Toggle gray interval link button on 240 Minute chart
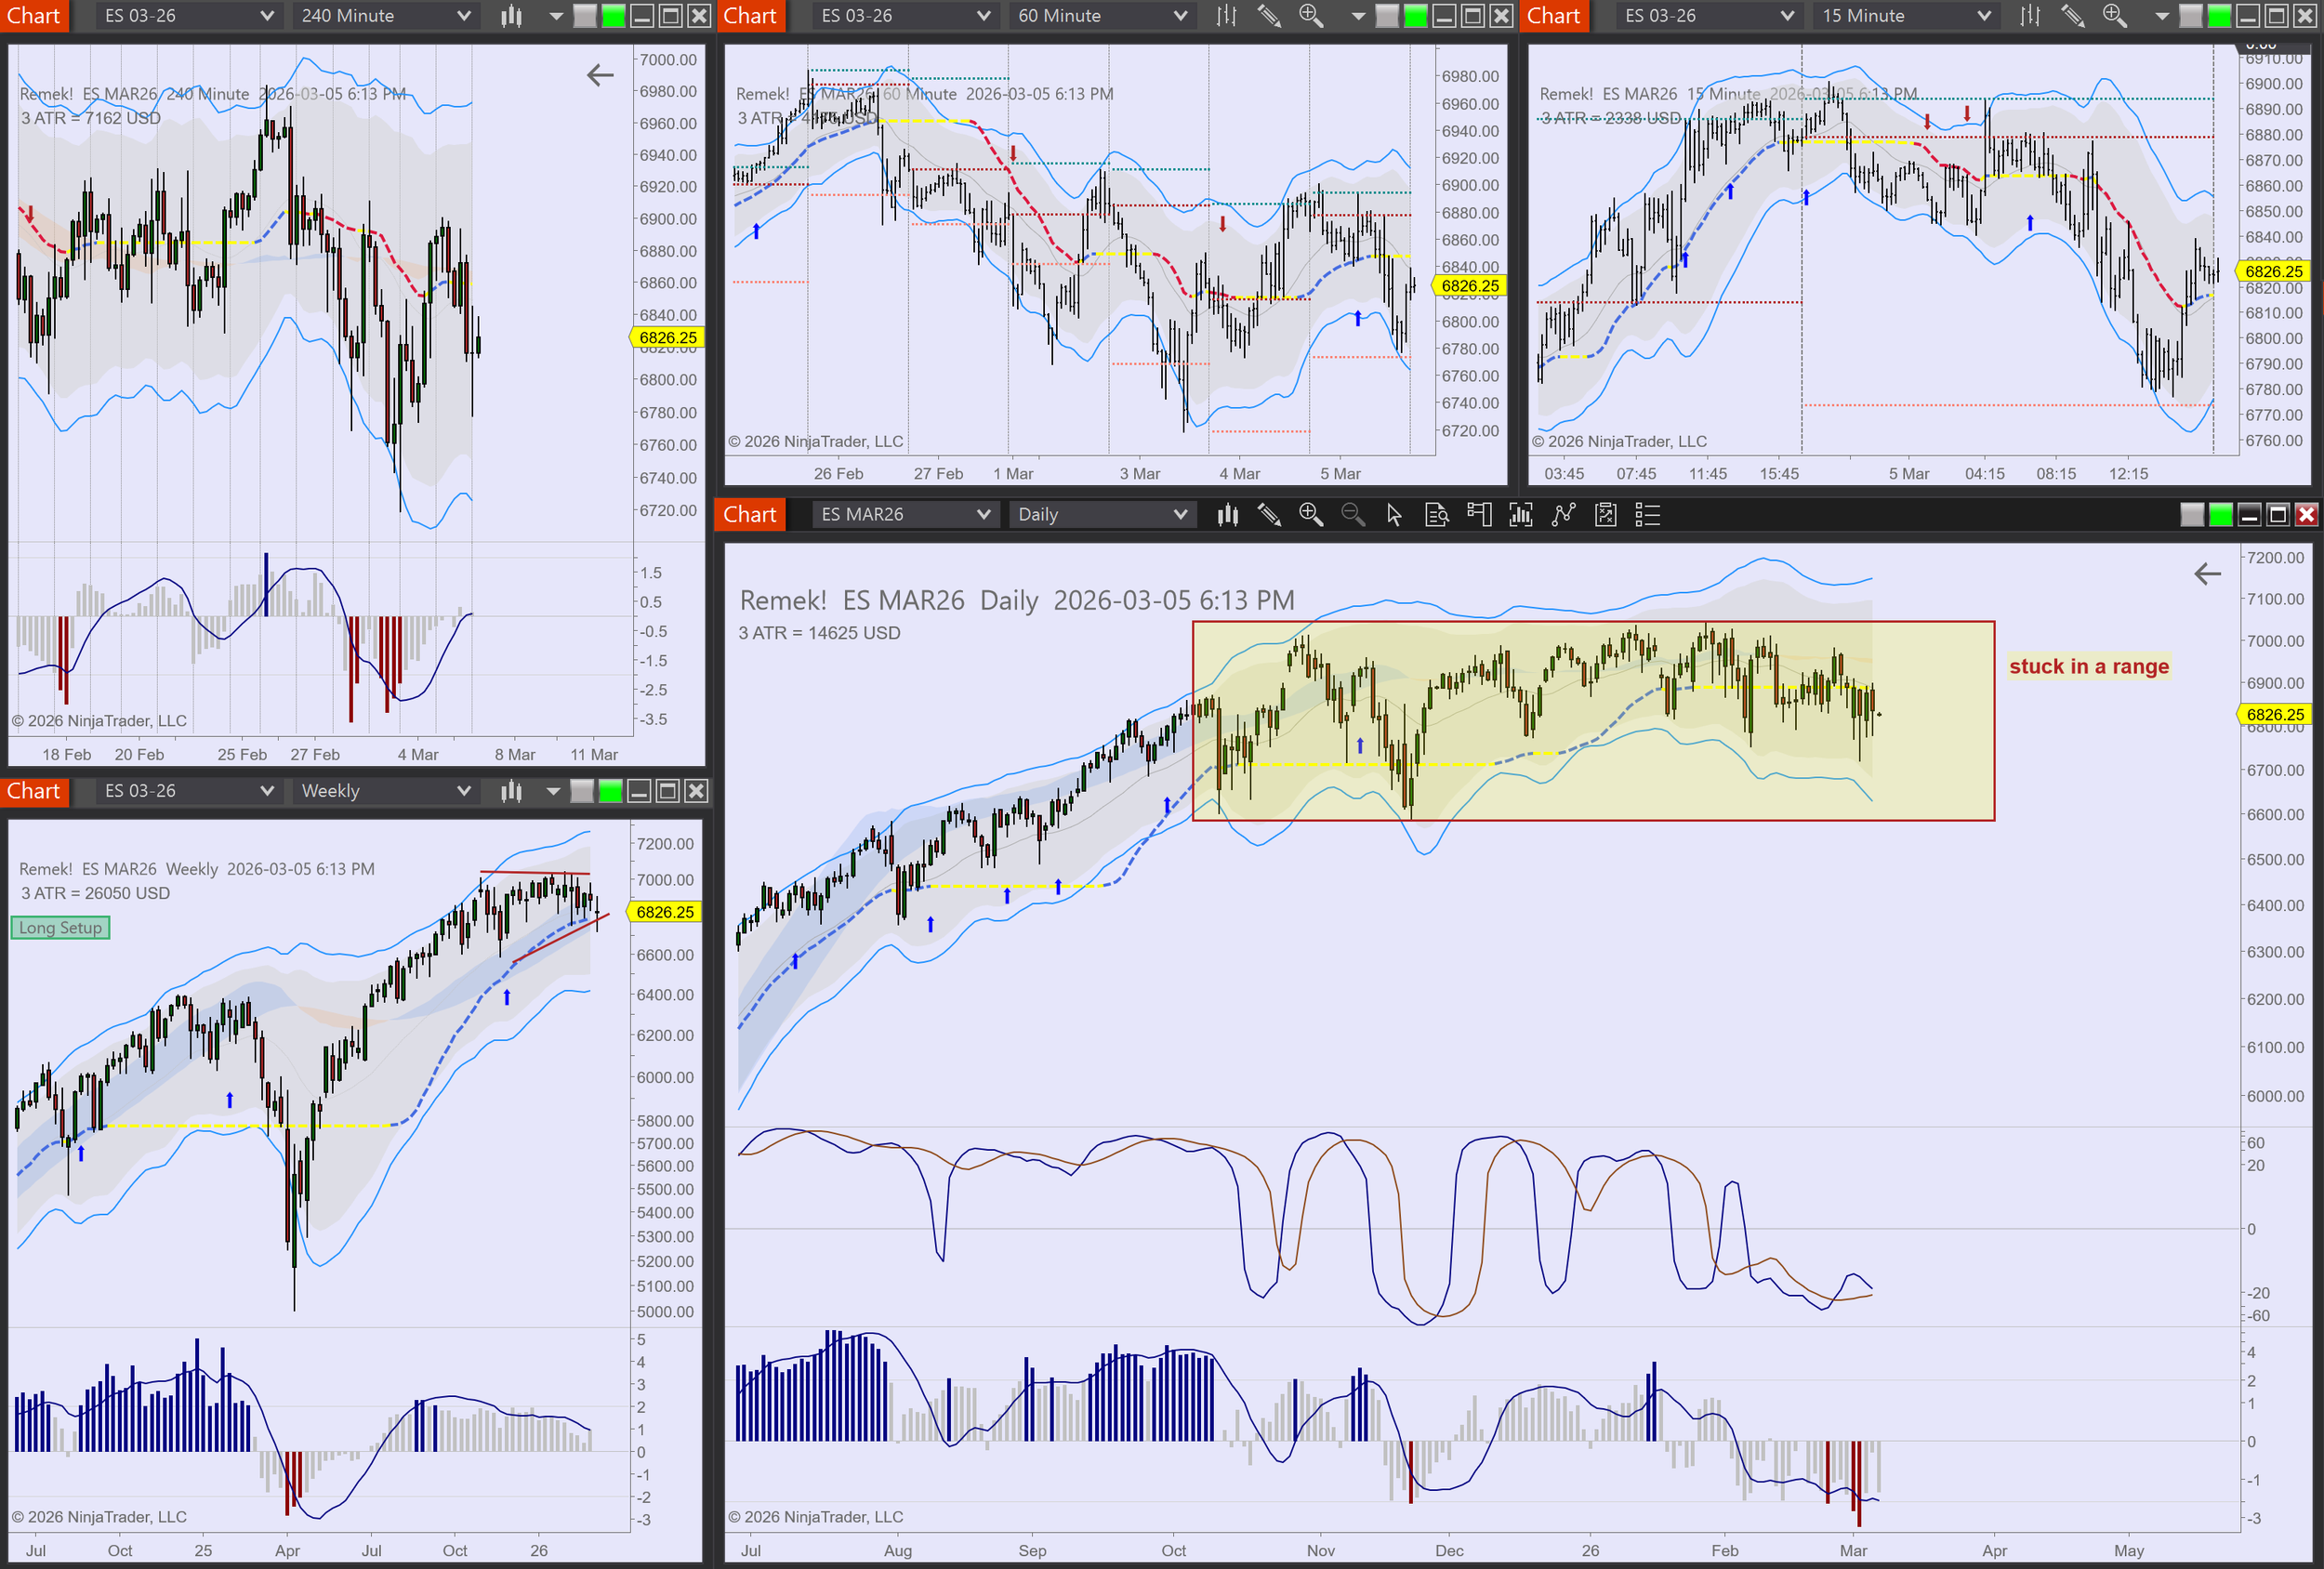This screenshot has width=2324, height=1569. (585, 16)
